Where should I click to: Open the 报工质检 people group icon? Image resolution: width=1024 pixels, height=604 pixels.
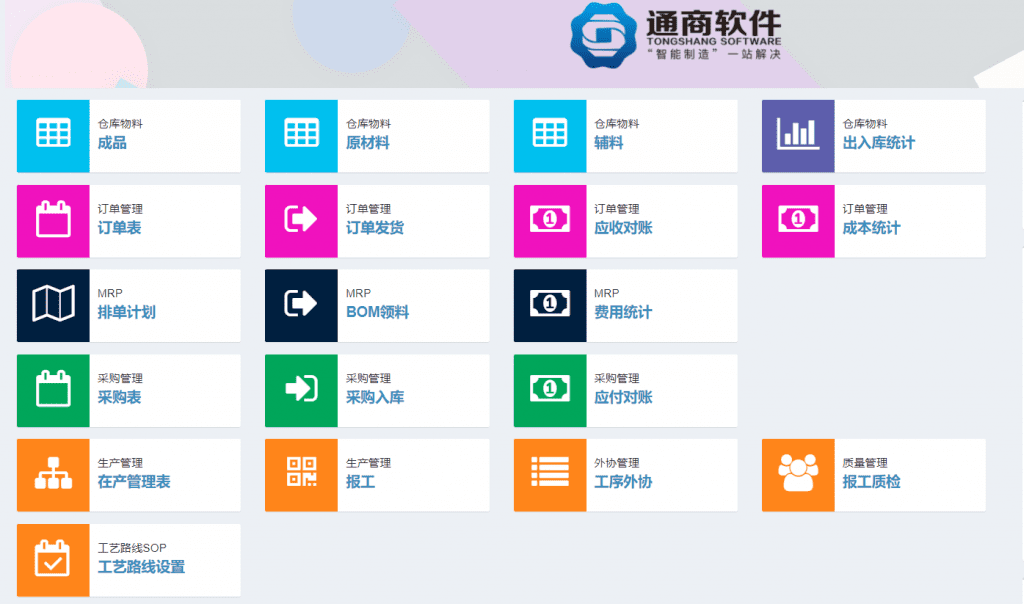pos(798,474)
